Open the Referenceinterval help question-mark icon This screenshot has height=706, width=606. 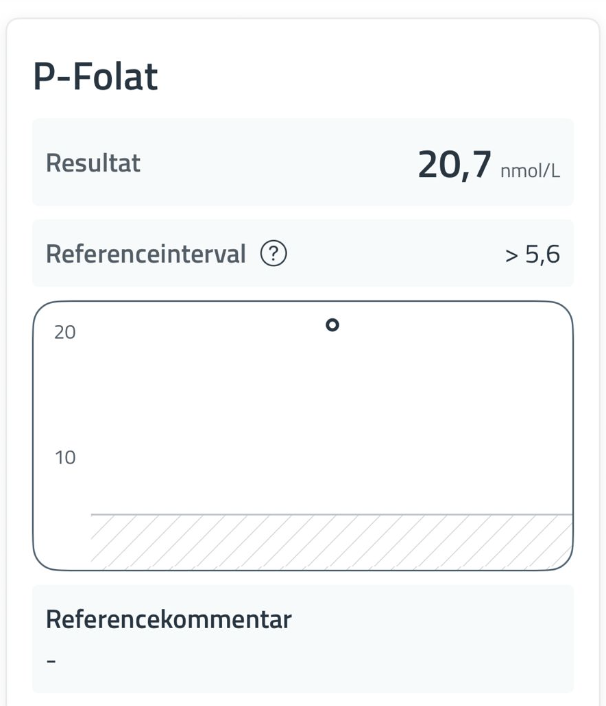[272, 254]
